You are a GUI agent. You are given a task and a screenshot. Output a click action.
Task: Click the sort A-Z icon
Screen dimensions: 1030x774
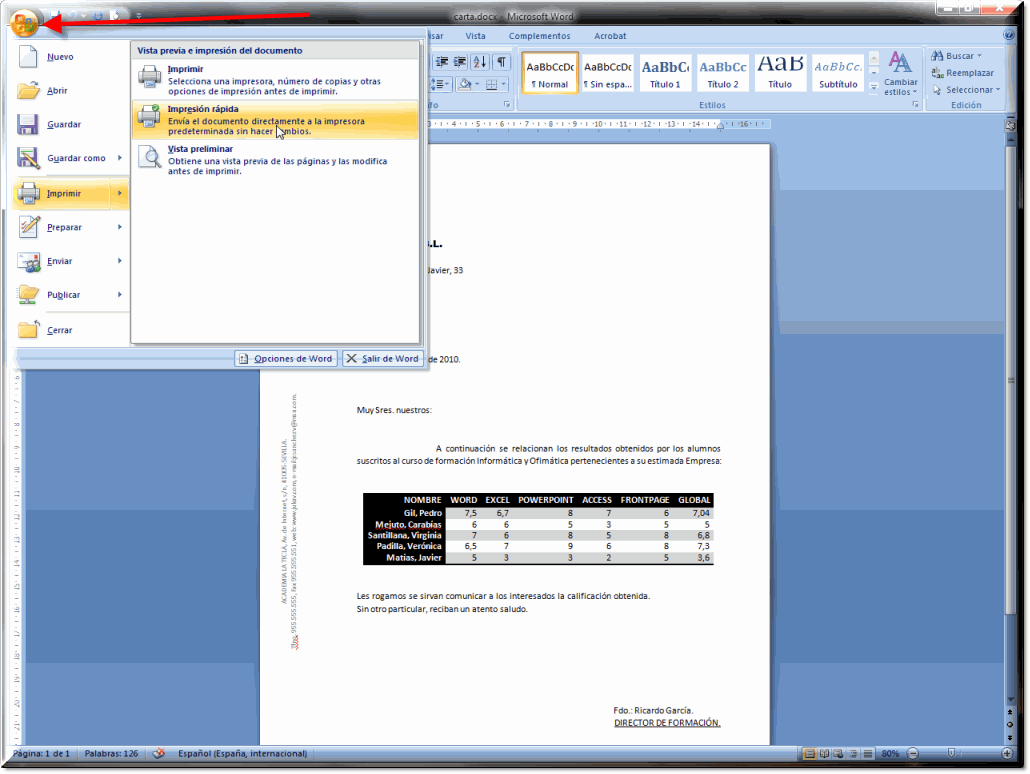coord(480,62)
